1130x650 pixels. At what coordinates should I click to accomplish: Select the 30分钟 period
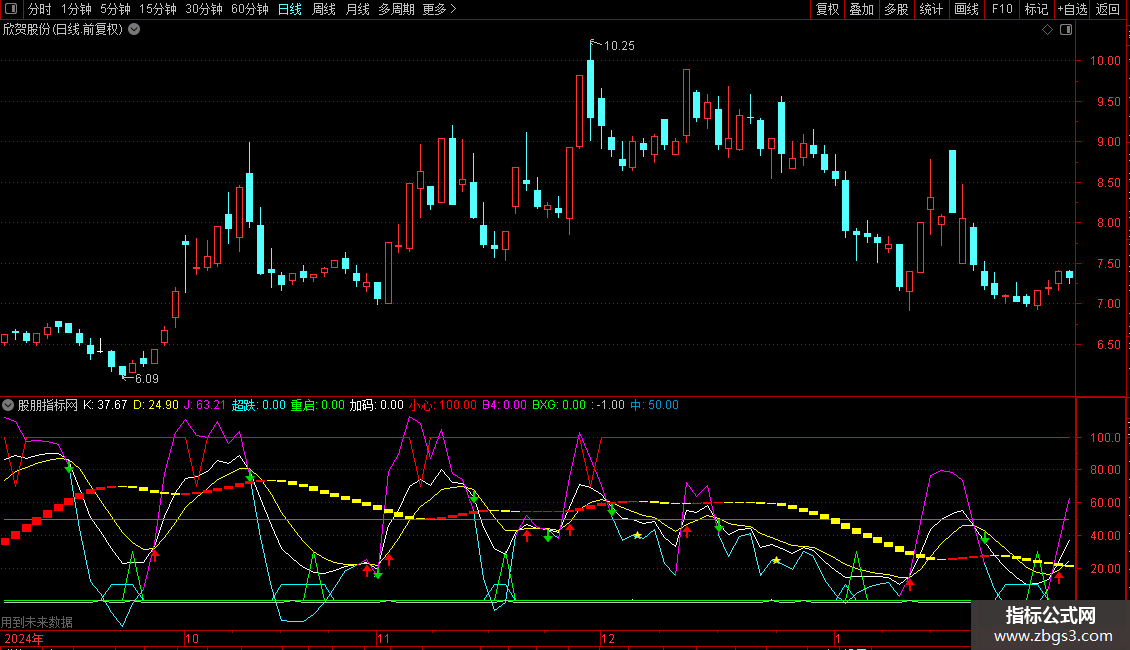click(x=204, y=9)
